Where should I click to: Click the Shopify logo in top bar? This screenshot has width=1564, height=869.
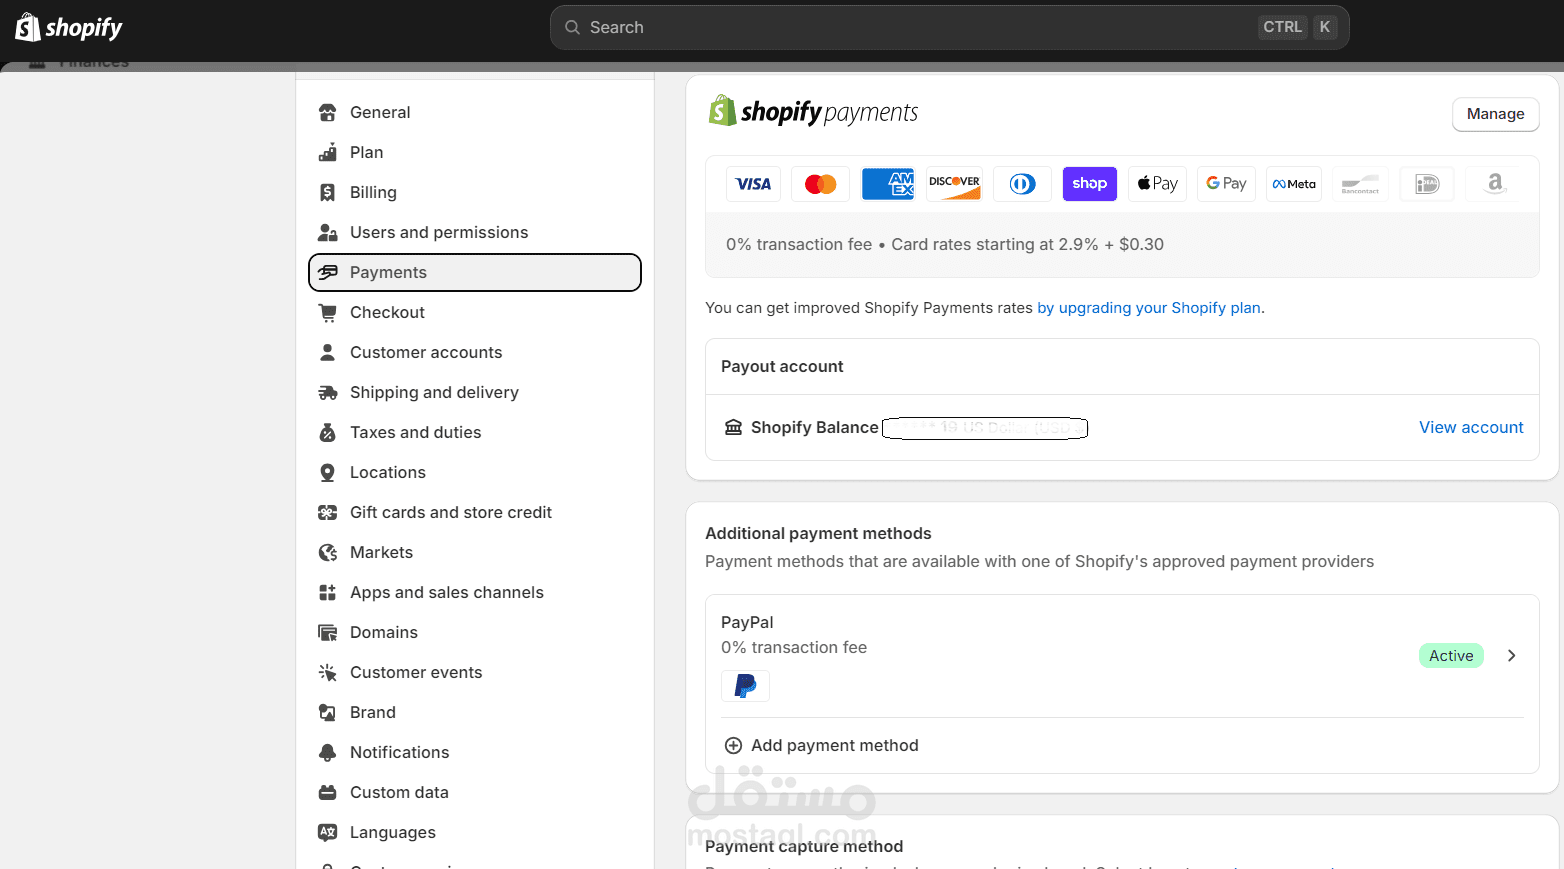pyautogui.click(x=69, y=27)
